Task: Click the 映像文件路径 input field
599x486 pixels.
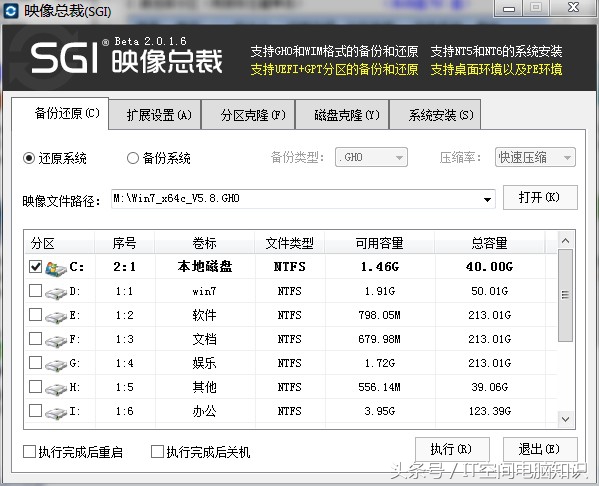Action: [x=303, y=199]
